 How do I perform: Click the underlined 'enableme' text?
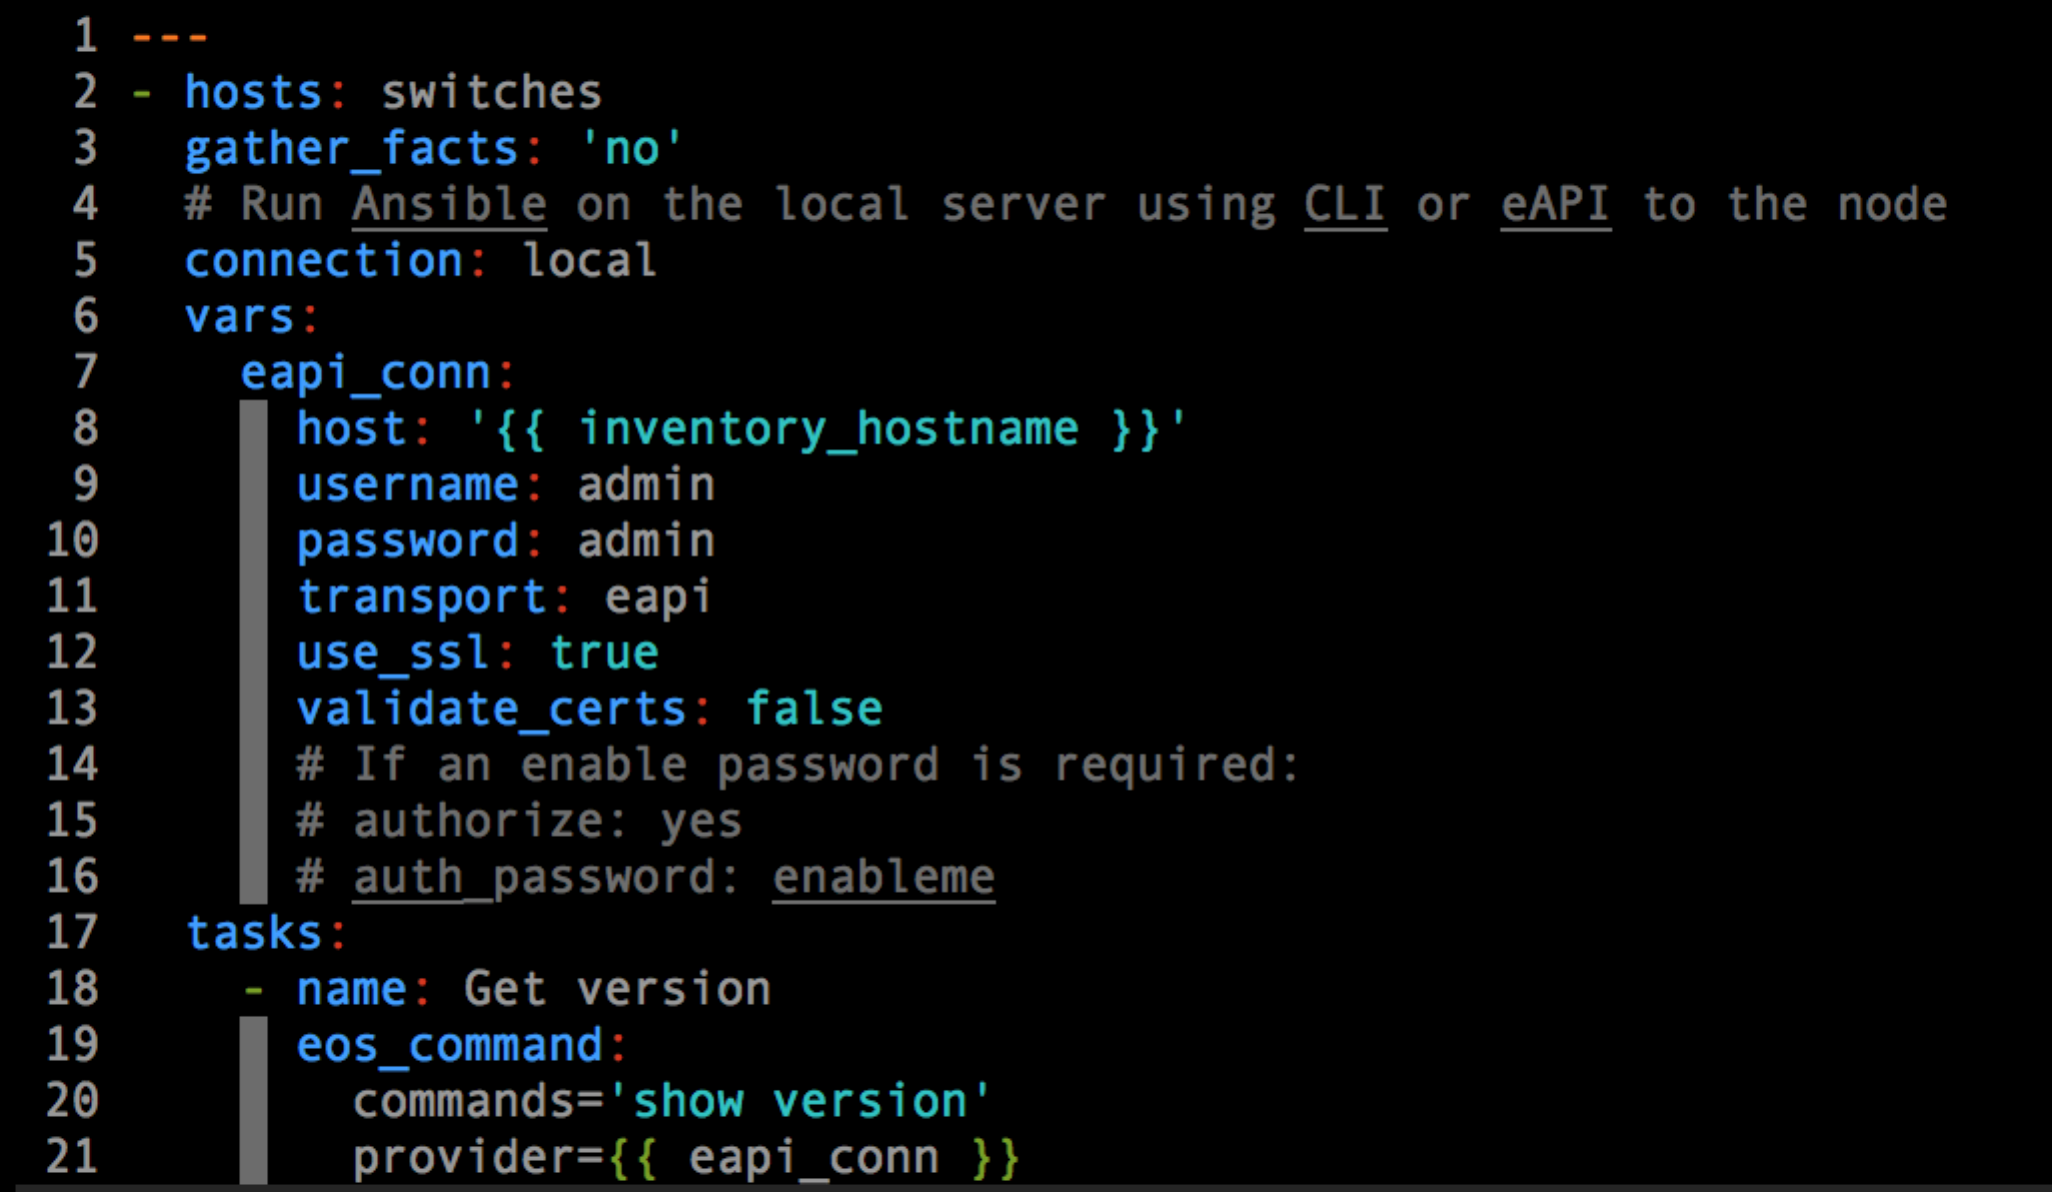[x=883, y=878]
